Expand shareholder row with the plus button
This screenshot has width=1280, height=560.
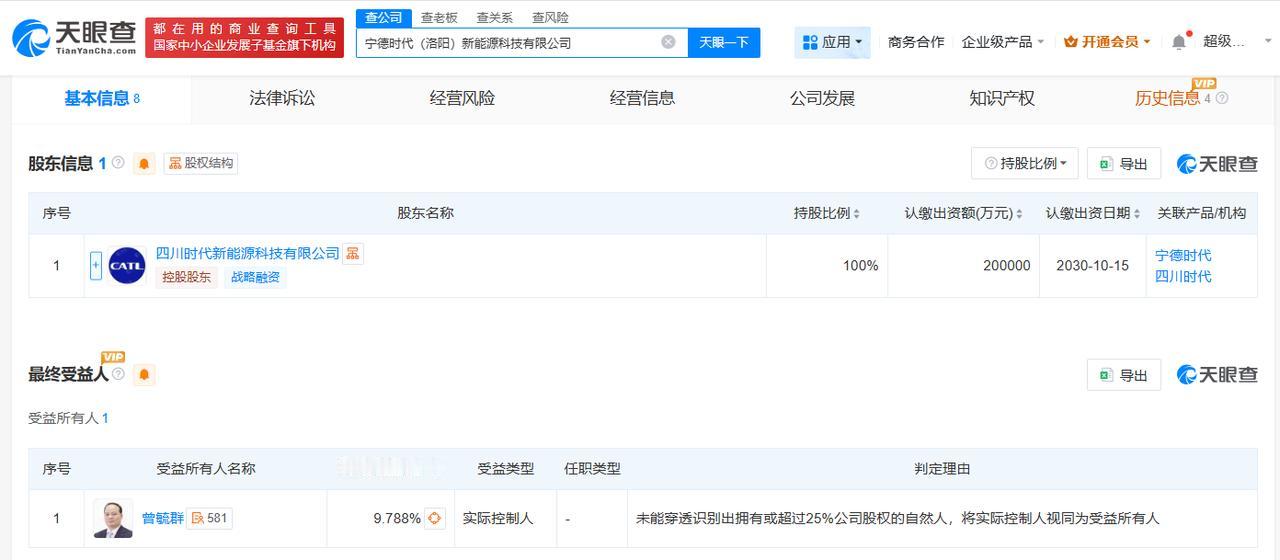(x=96, y=266)
